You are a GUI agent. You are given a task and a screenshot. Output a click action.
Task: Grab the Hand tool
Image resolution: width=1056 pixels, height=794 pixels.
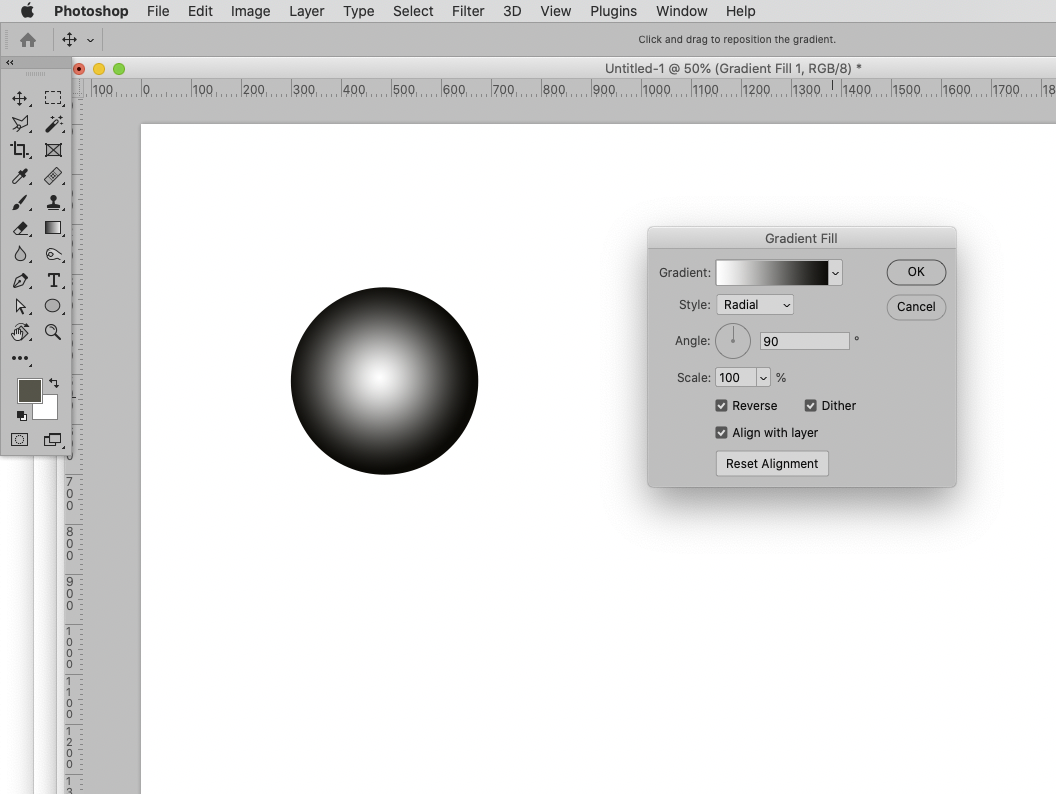point(20,333)
